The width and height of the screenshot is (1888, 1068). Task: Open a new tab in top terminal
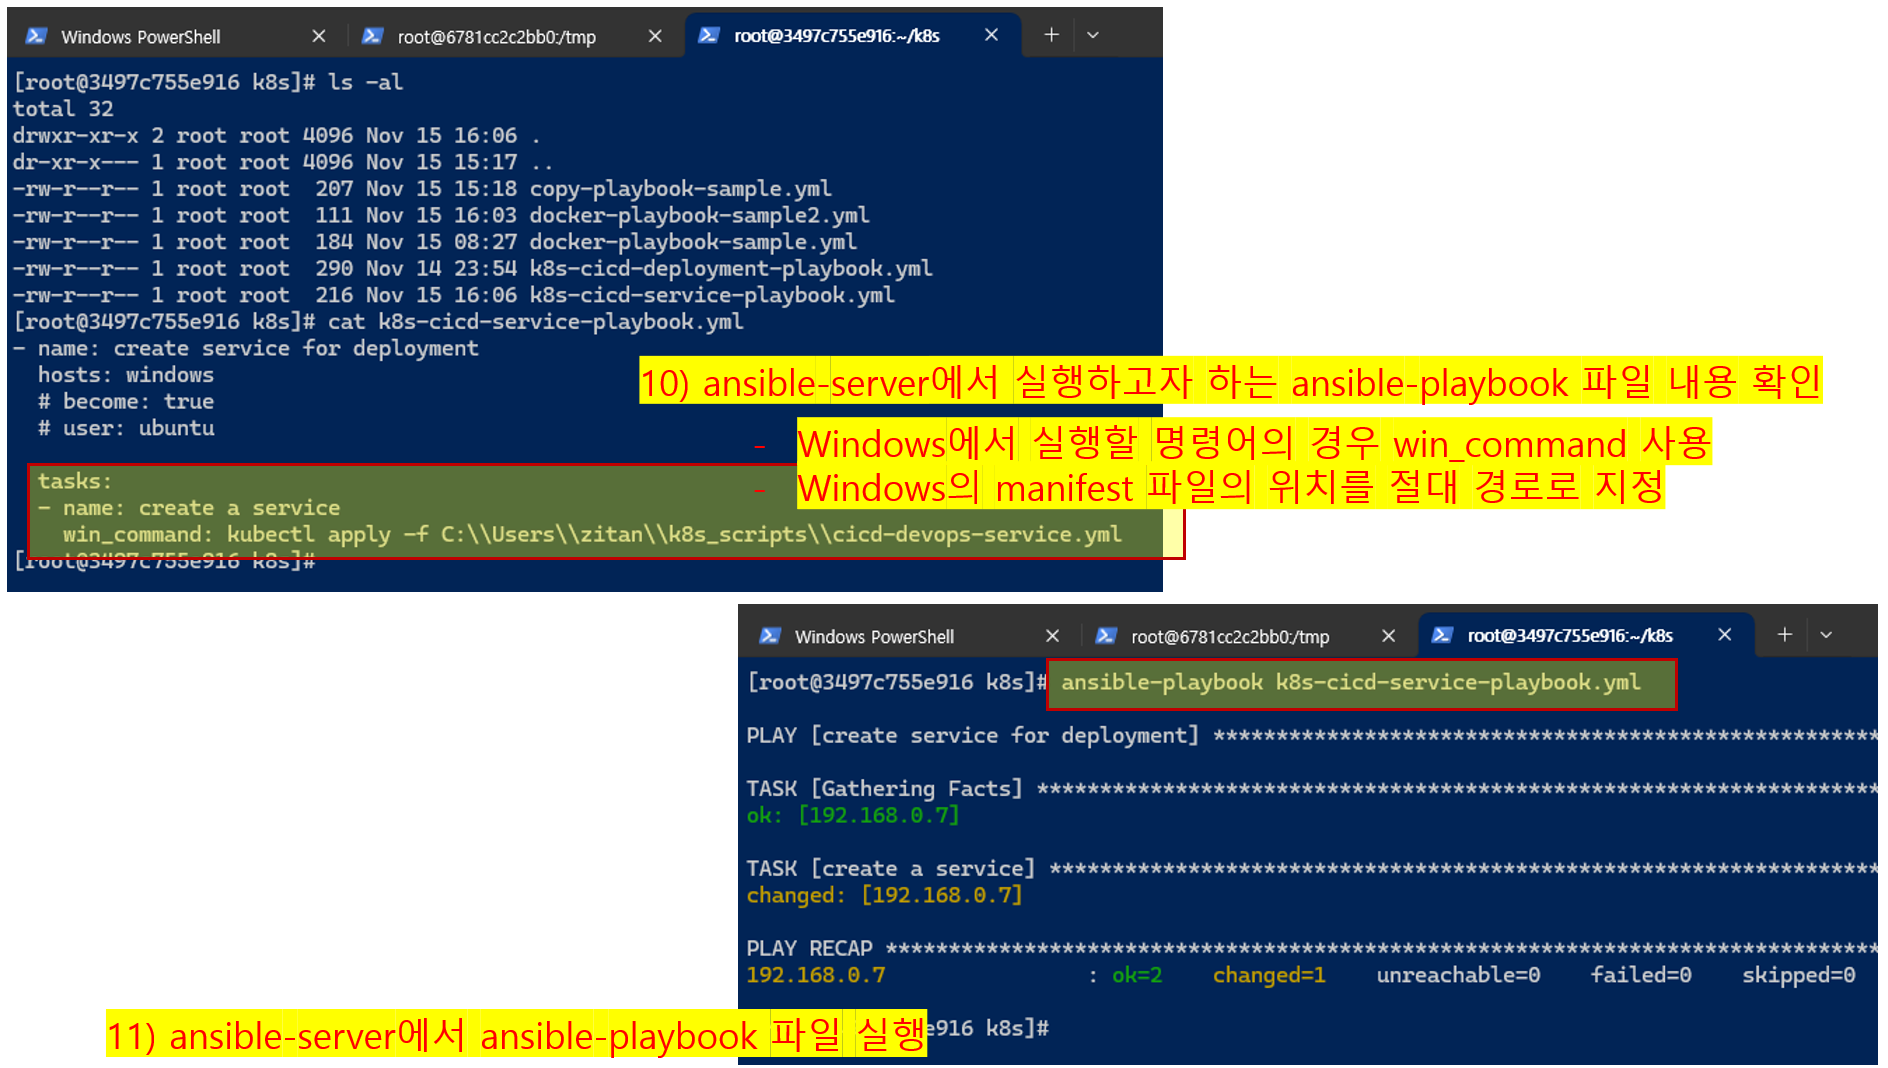point(1051,35)
